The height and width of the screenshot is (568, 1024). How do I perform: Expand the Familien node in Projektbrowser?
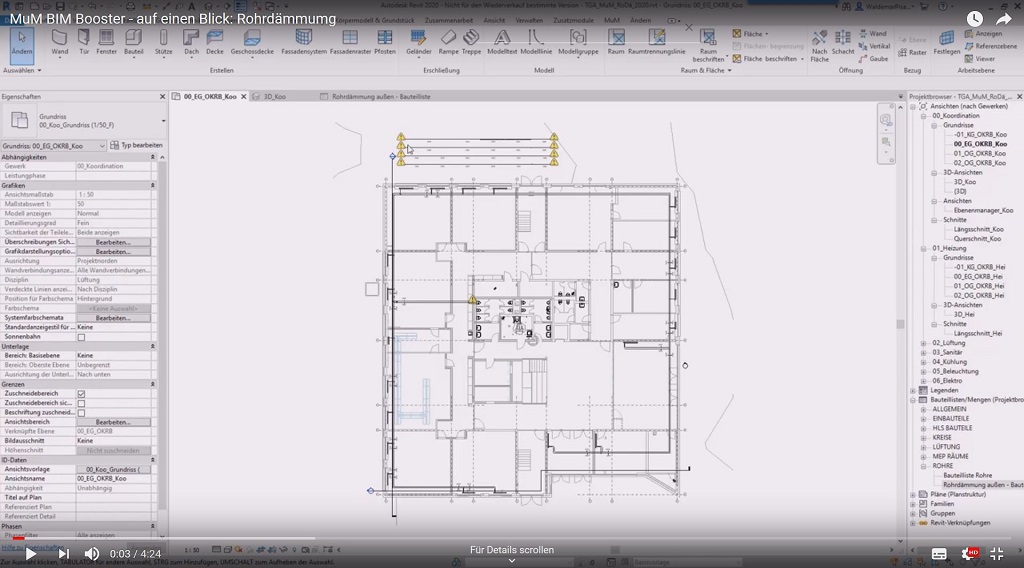coord(912,503)
